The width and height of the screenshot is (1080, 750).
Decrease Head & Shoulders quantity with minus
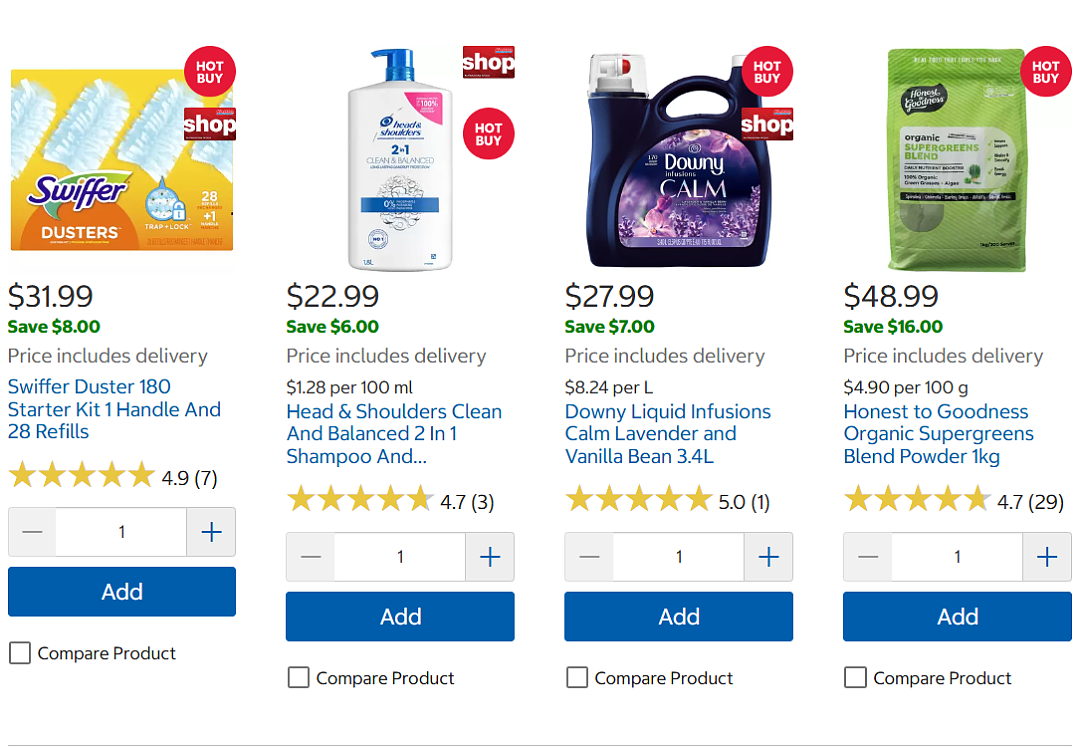click(x=311, y=556)
